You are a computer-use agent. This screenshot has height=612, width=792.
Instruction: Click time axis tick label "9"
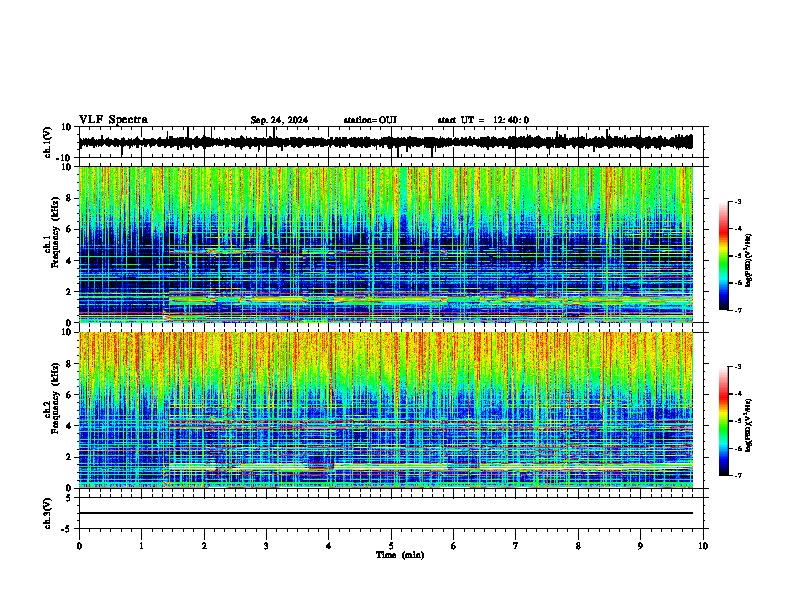(x=640, y=546)
